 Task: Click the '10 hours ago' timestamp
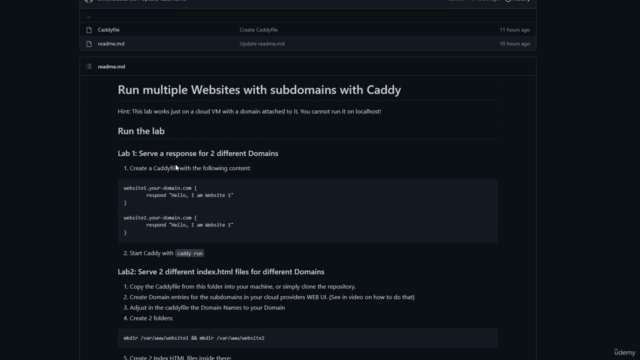point(515,44)
